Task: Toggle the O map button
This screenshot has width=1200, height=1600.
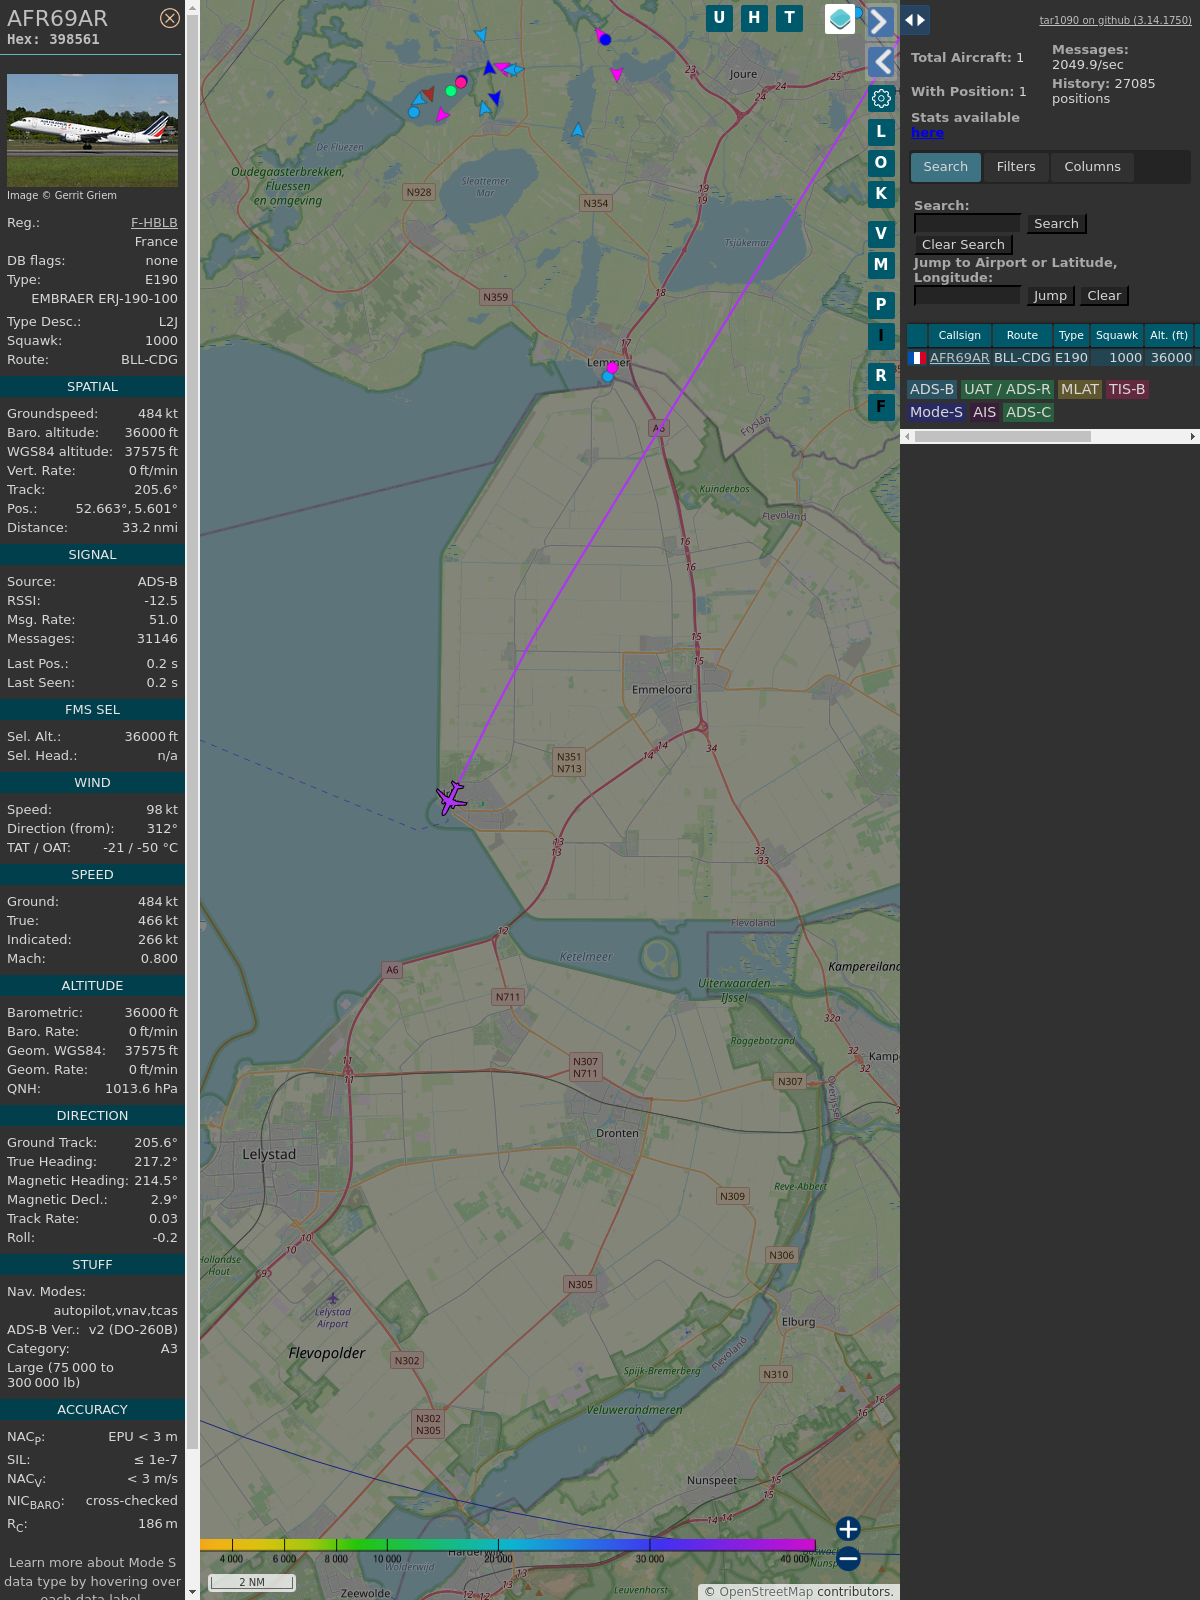Action: [x=881, y=162]
